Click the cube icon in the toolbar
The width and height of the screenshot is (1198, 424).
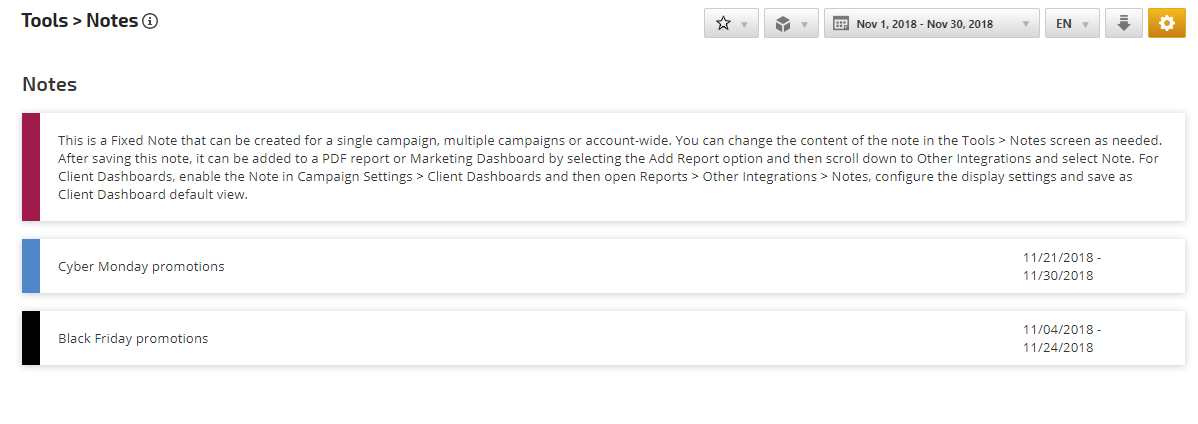[783, 24]
